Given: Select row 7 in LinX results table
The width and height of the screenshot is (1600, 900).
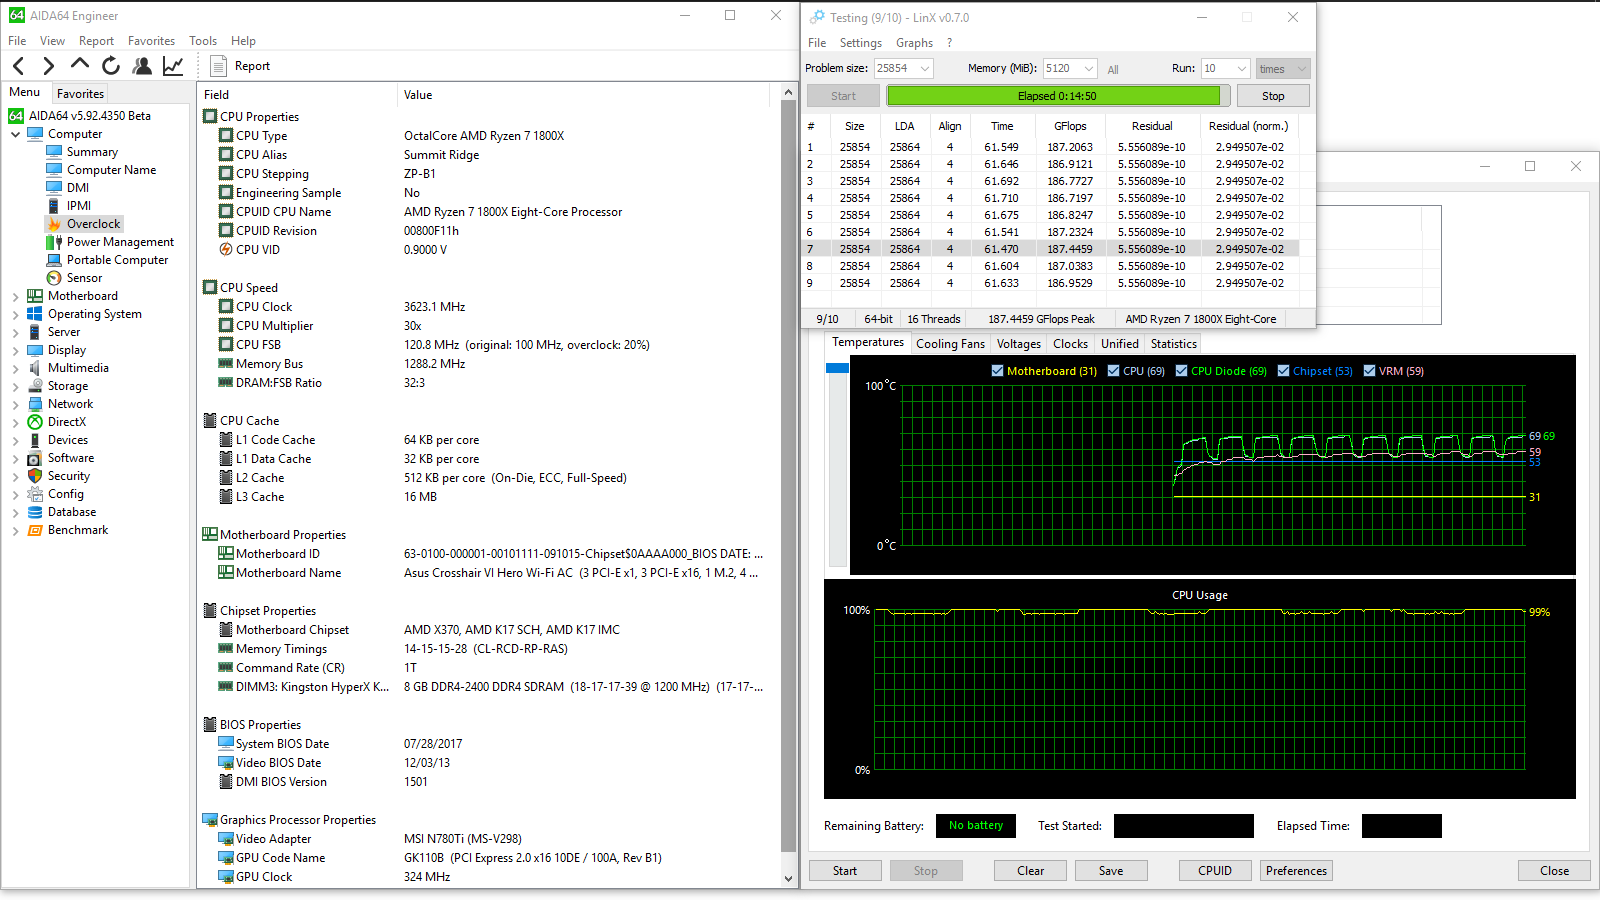Looking at the screenshot, I should tap(1052, 249).
